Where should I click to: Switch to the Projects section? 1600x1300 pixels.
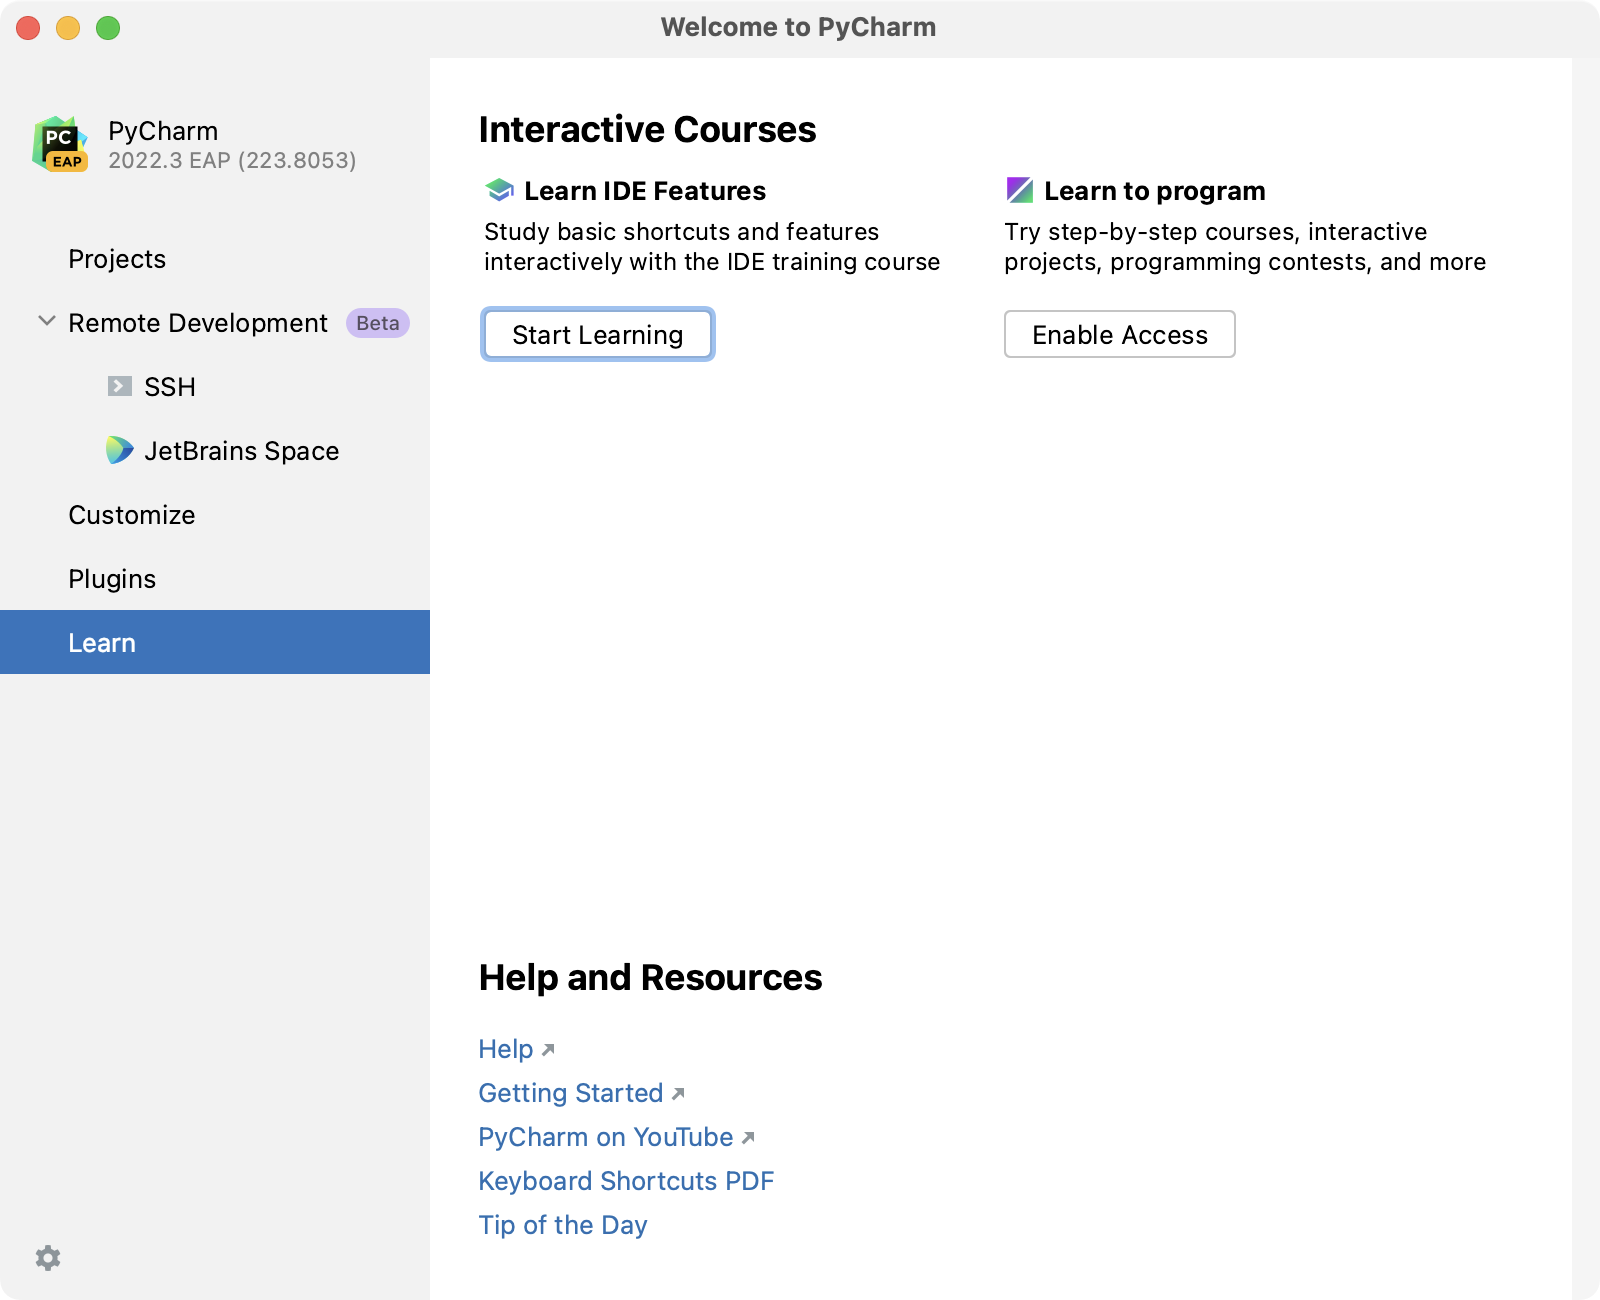(x=117, y=258)
